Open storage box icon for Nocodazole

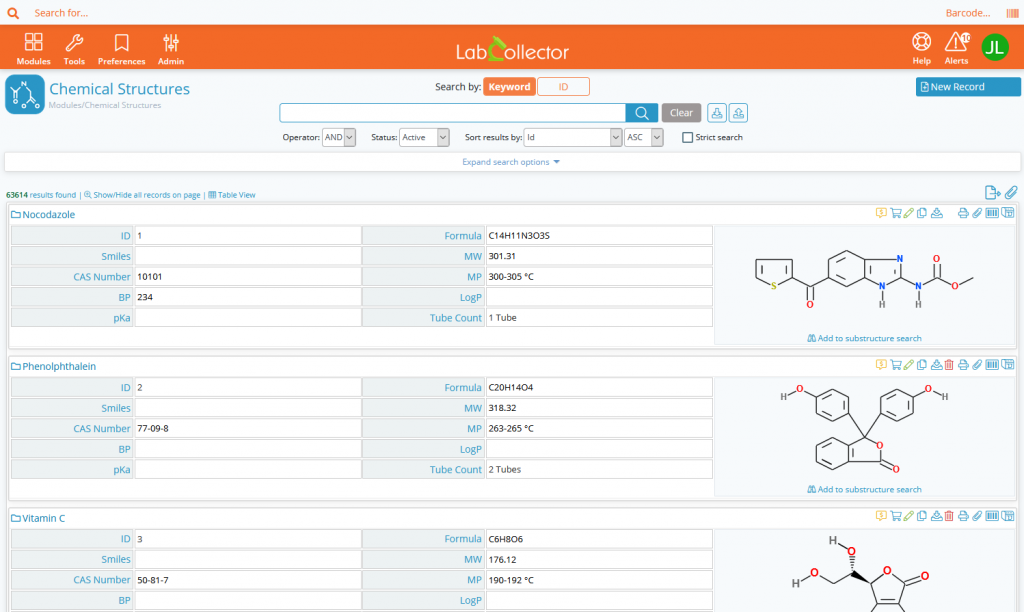click(x=1008, y=213)
